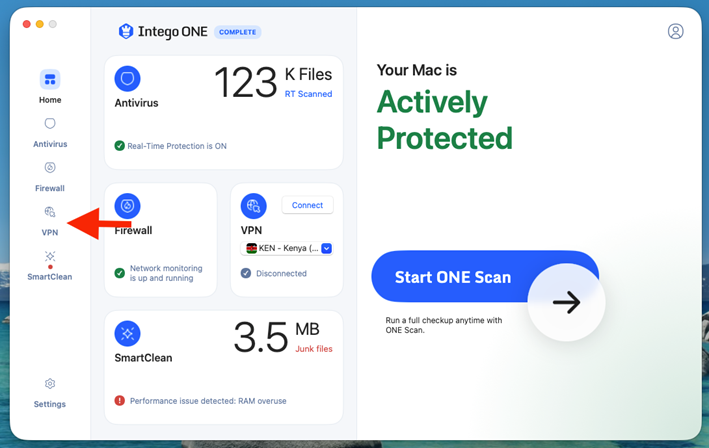
Task: Click the blue VPN card icon
Action: tap(254, 206)
